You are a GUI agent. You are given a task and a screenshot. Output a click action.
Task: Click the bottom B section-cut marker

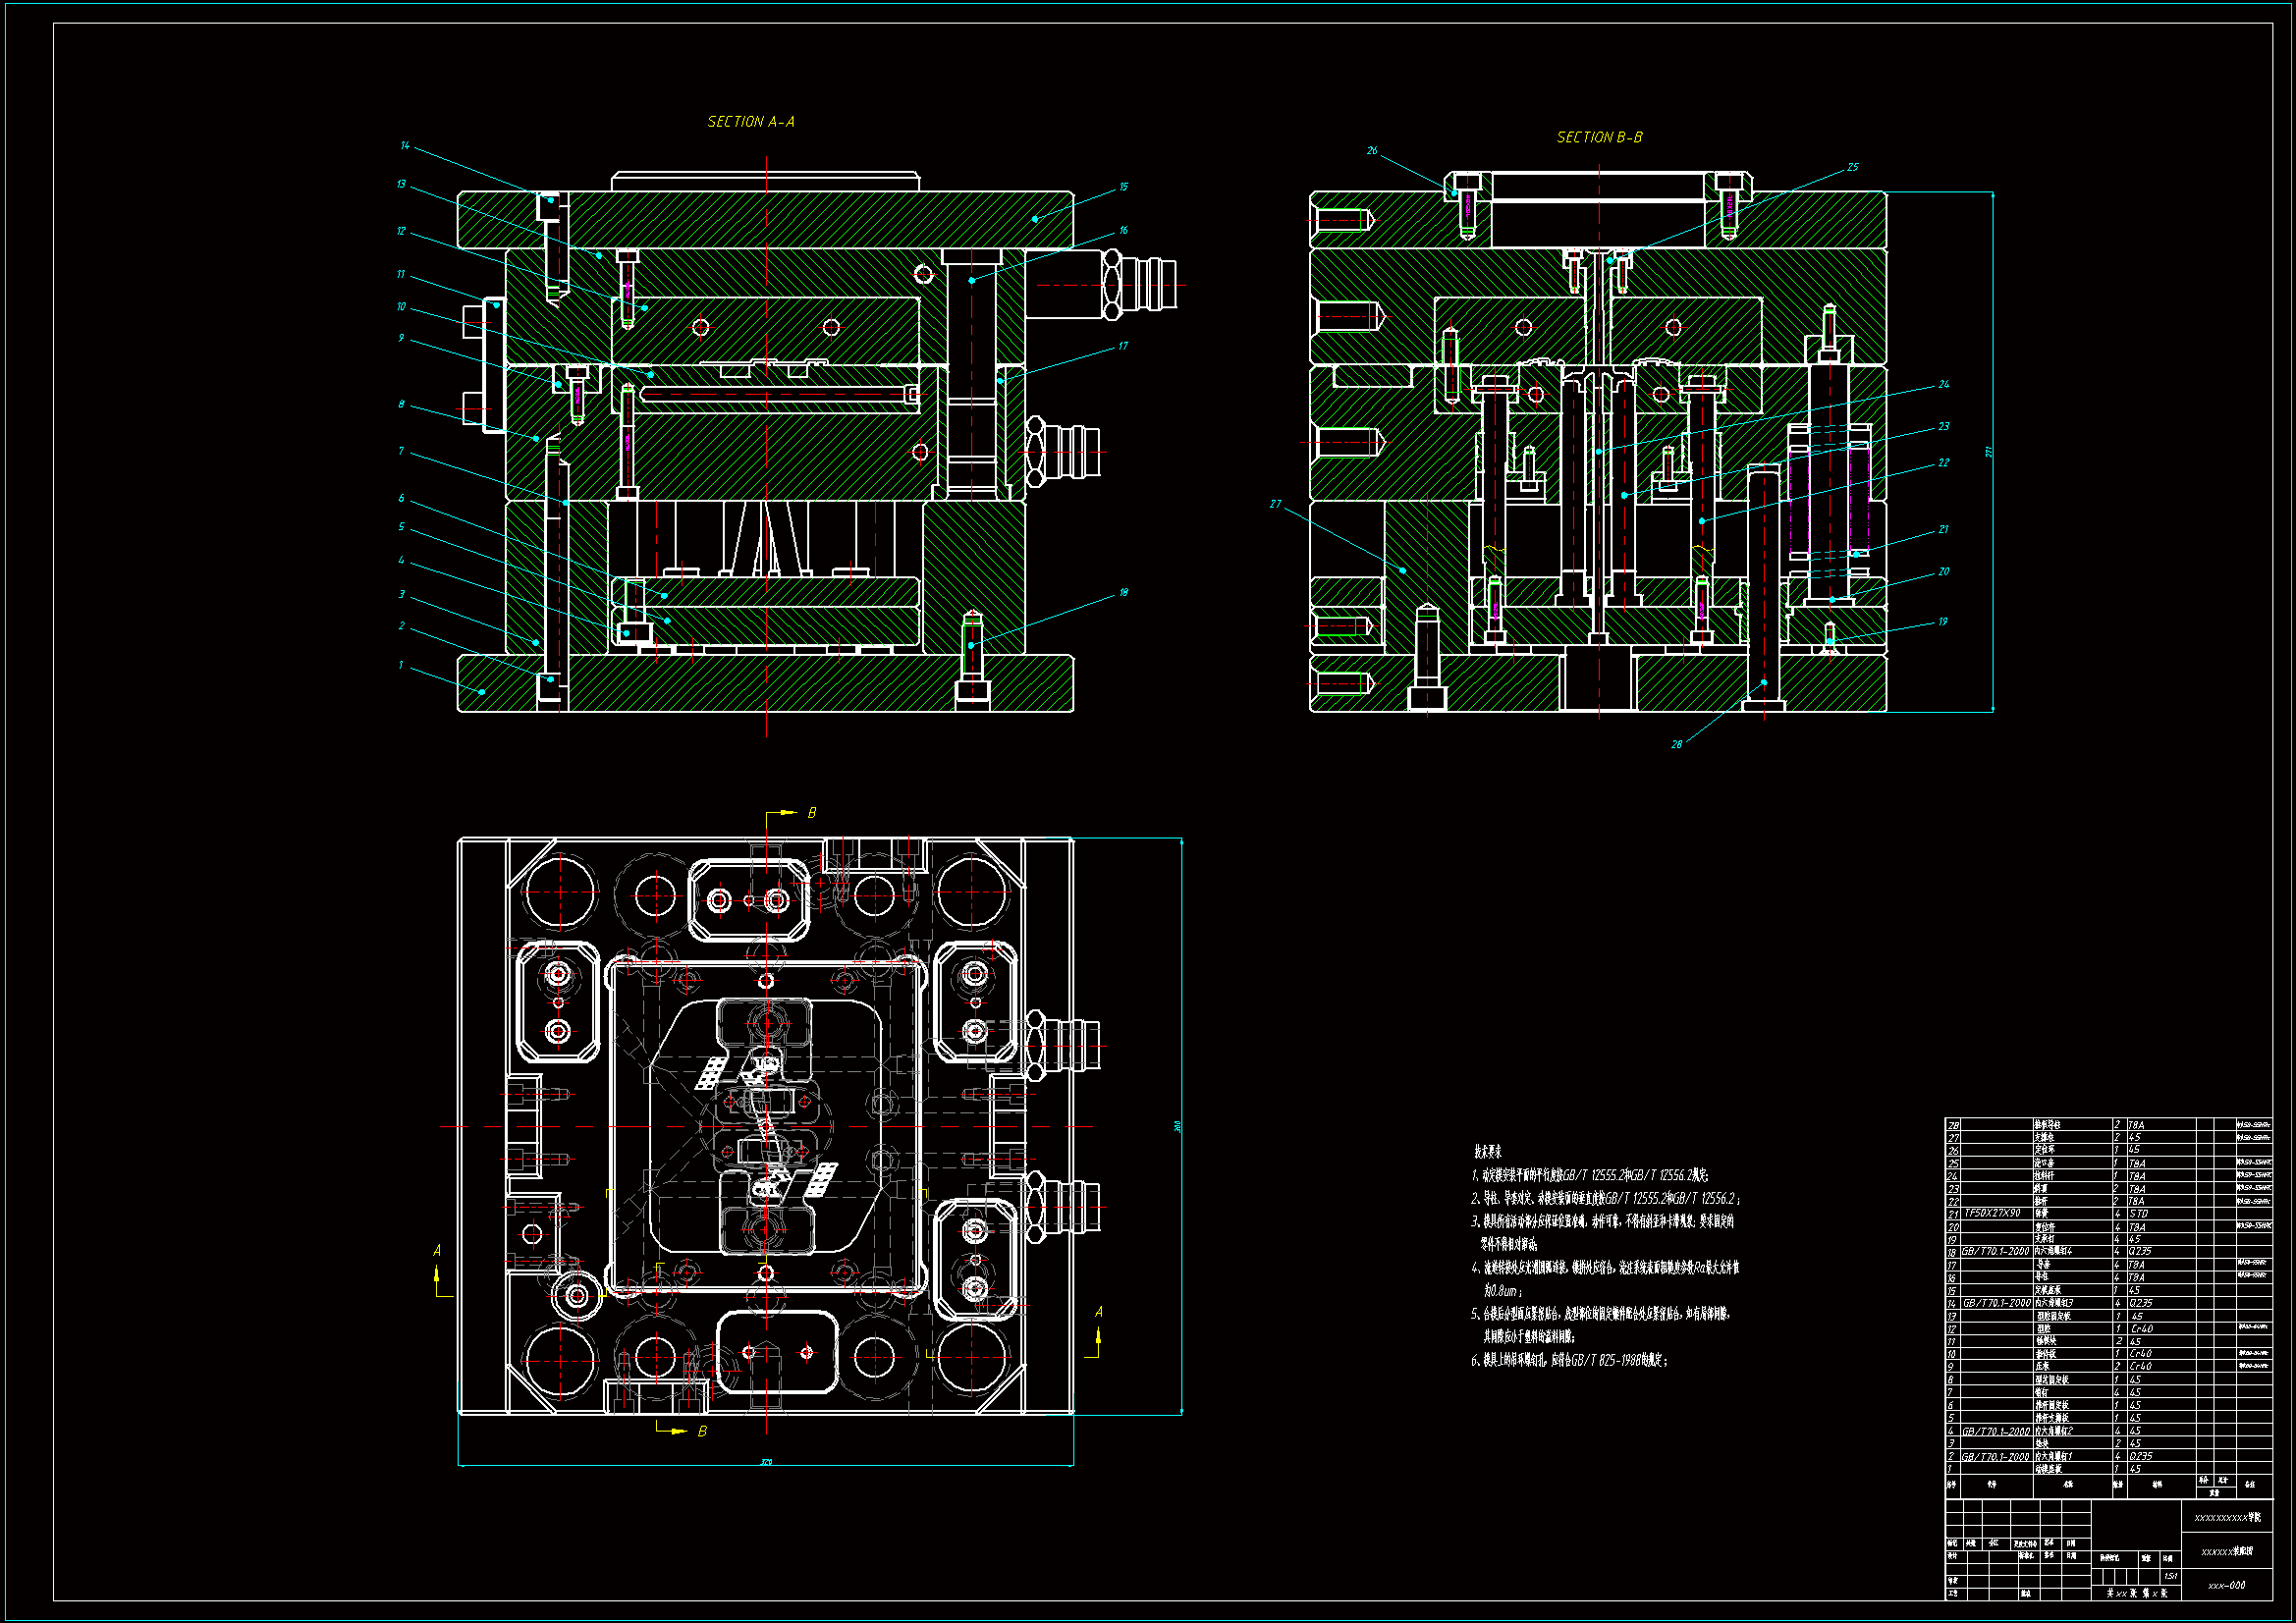[702, 1432]
